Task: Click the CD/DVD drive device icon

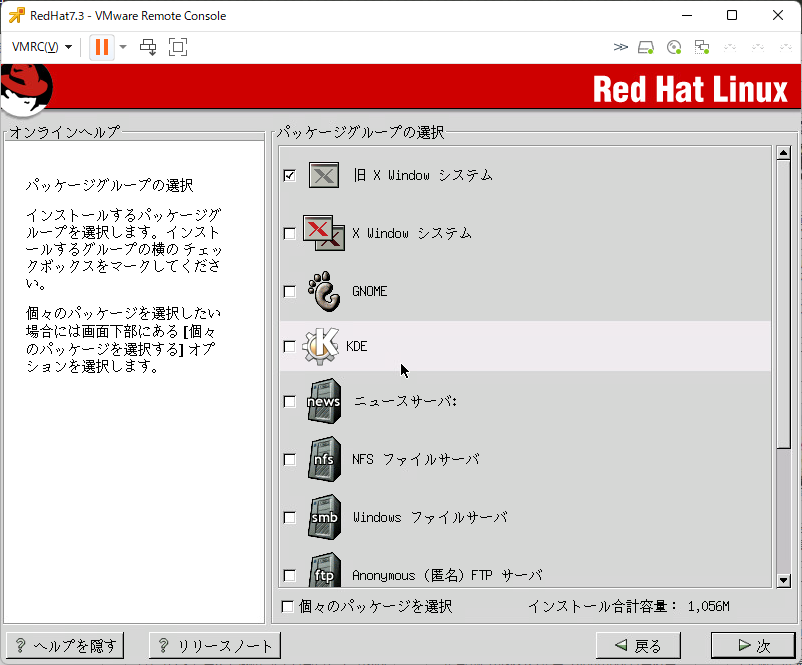Action: [674, 48]
